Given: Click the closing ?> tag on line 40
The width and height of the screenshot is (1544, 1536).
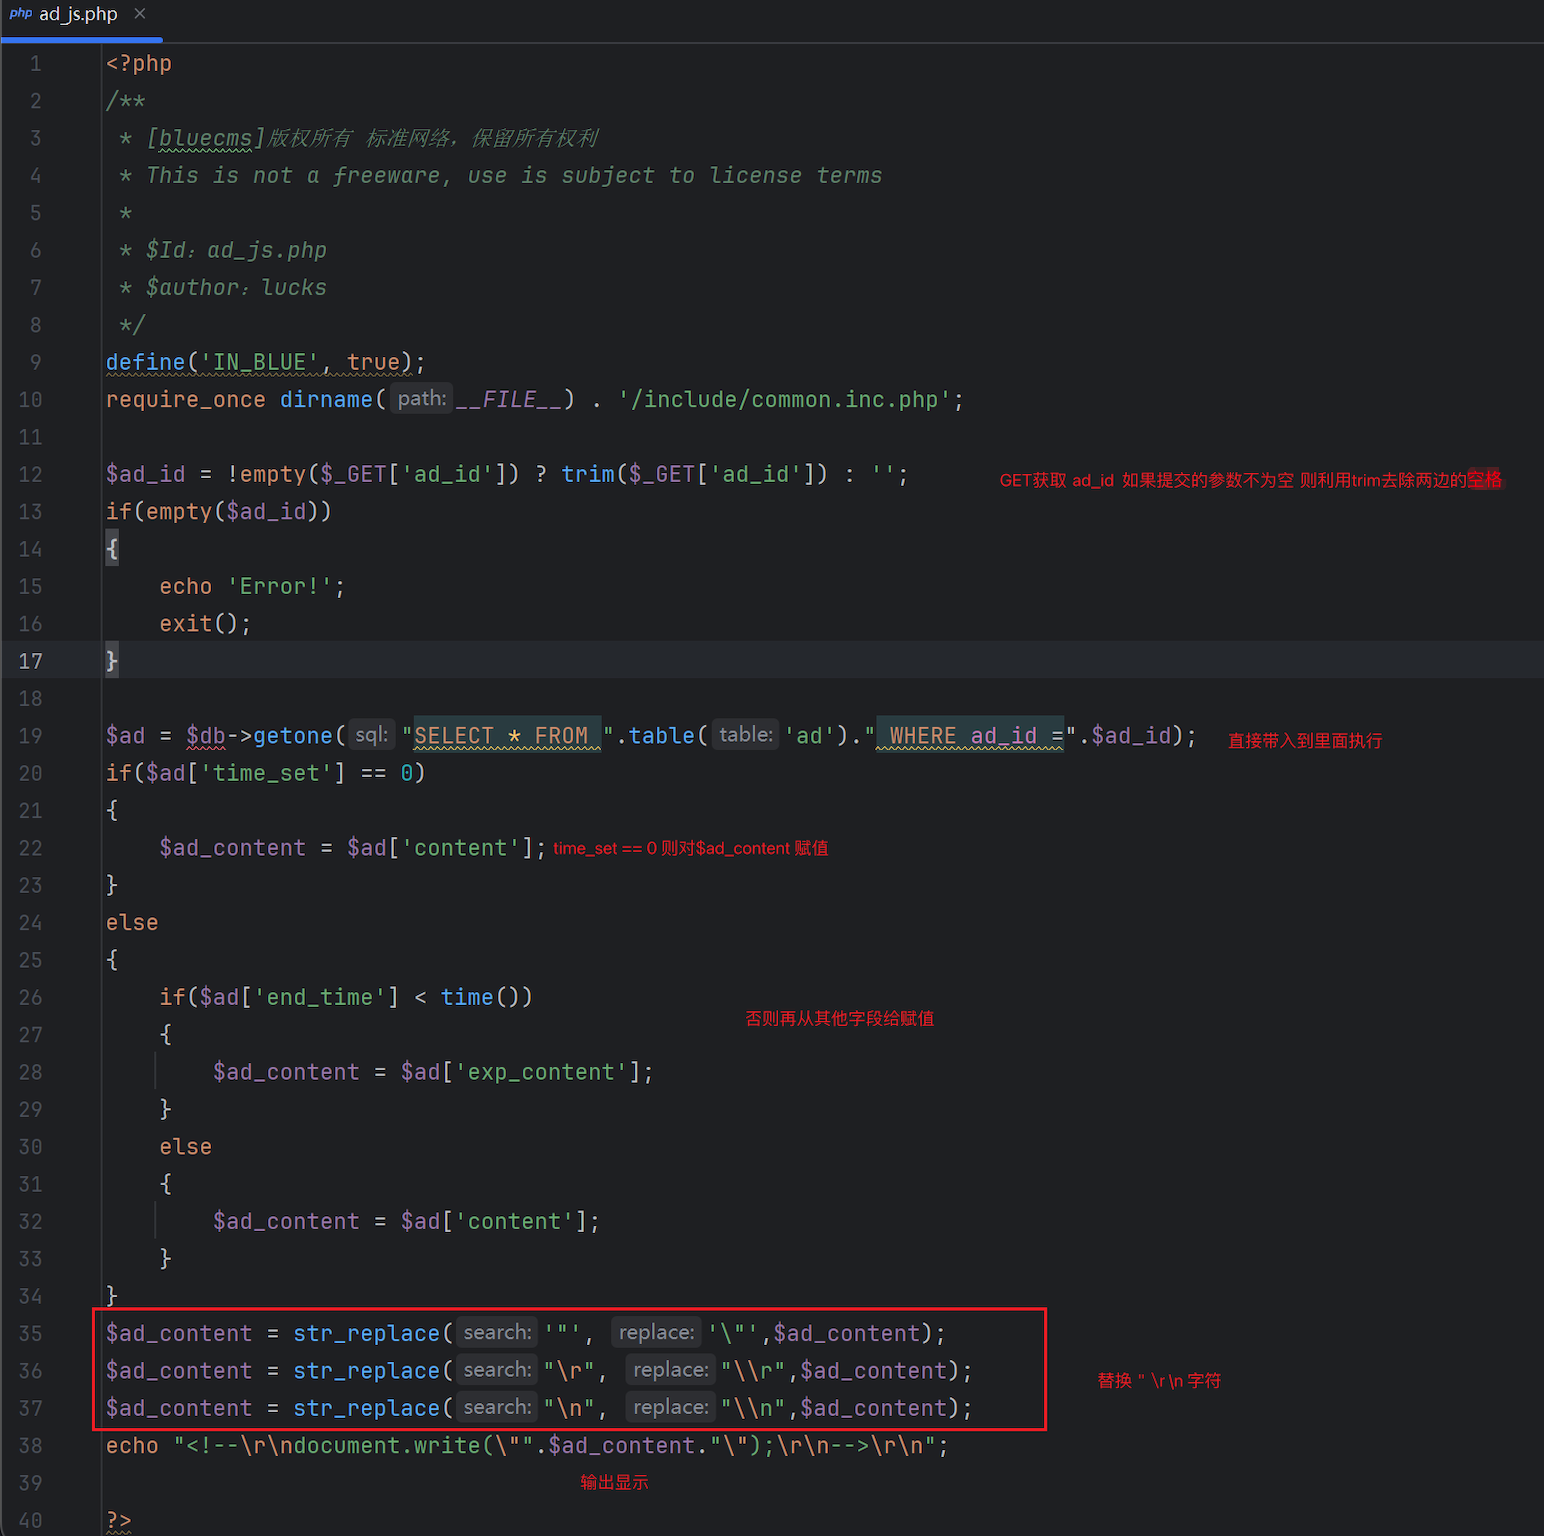Looking at the screenshot, I should [119, 1521].
